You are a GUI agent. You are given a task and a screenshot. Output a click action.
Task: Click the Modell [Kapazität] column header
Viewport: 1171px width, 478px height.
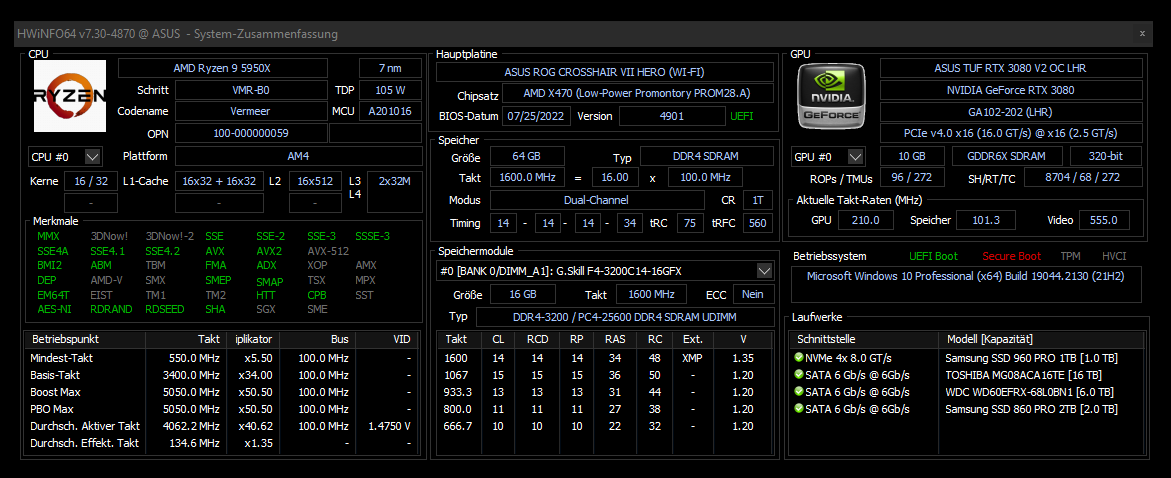coord(1040,339)
